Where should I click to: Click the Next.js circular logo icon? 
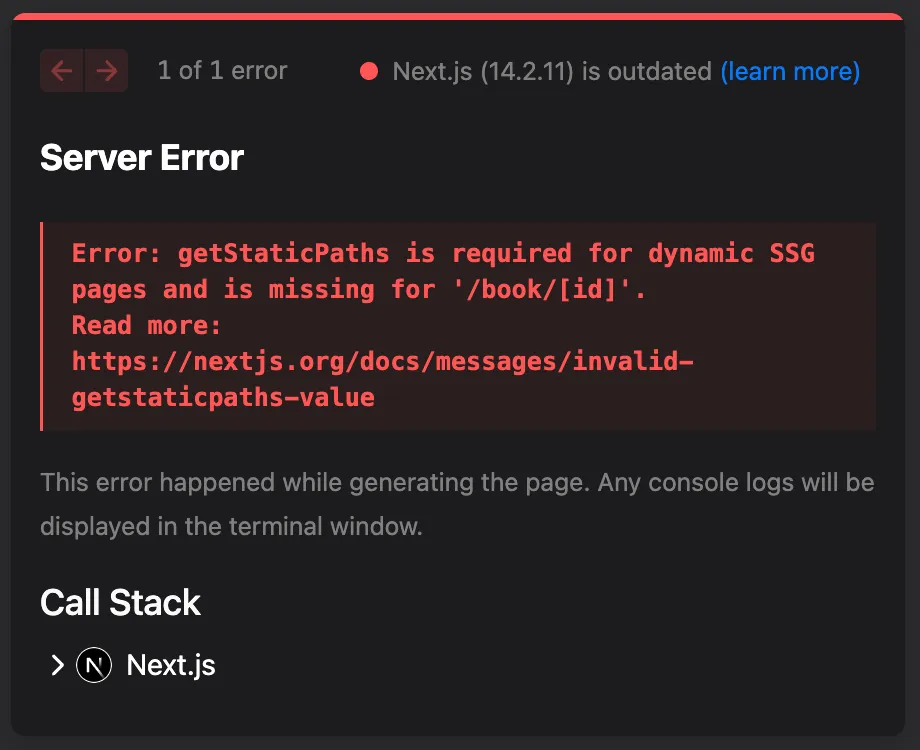94,665
